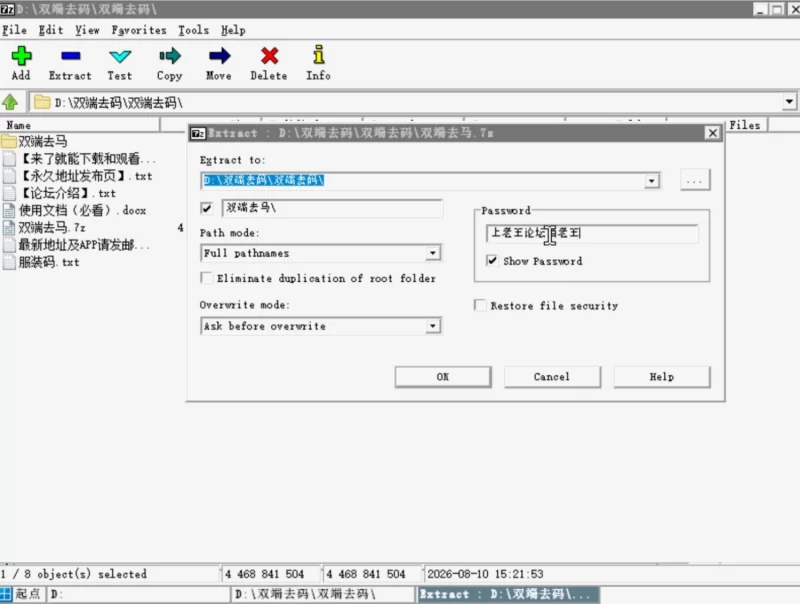Click document icon of 使用文档（必看）.docx
Viewport: 800px width, 604px height.
tap(9, 210)
